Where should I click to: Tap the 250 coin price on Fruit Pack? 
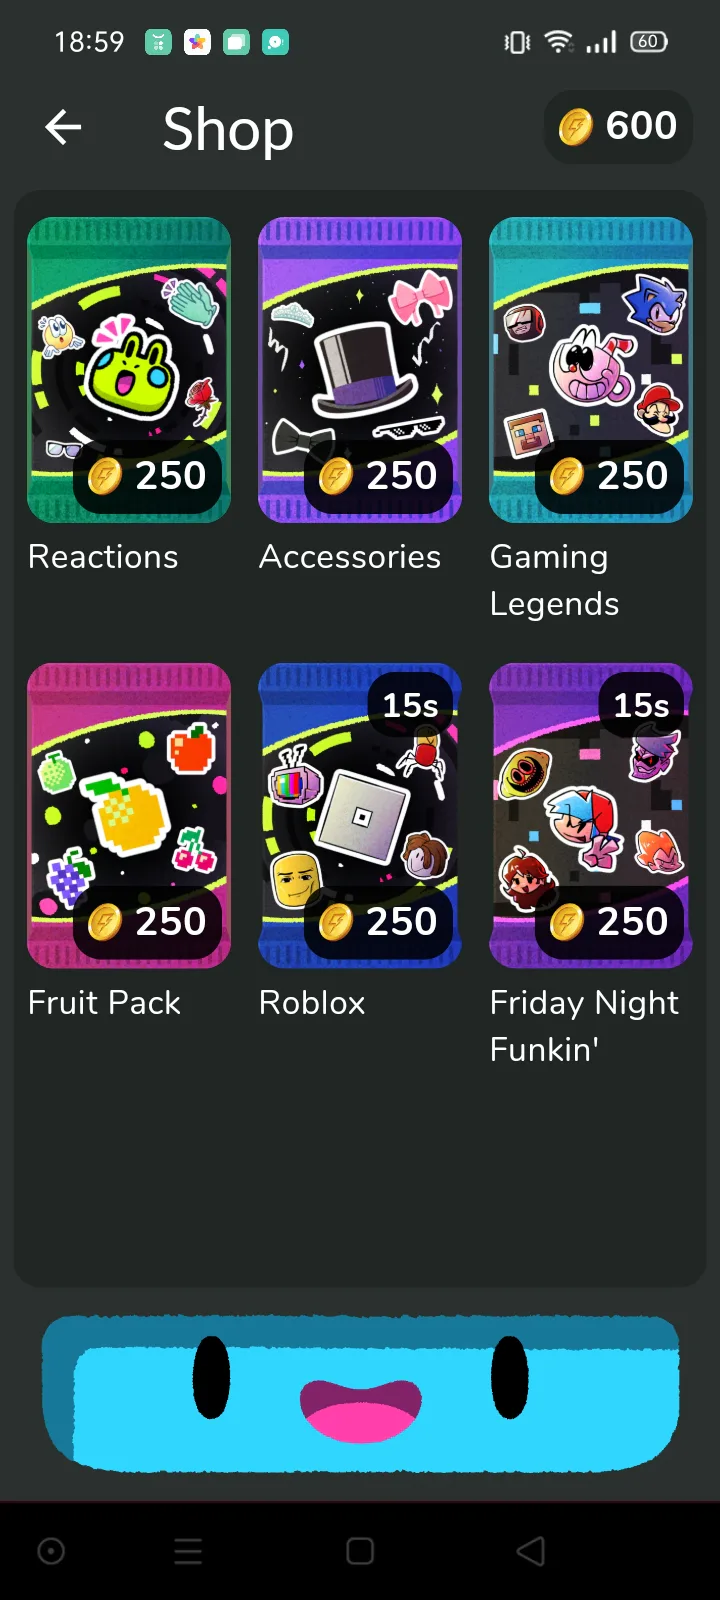pos(147,923)
